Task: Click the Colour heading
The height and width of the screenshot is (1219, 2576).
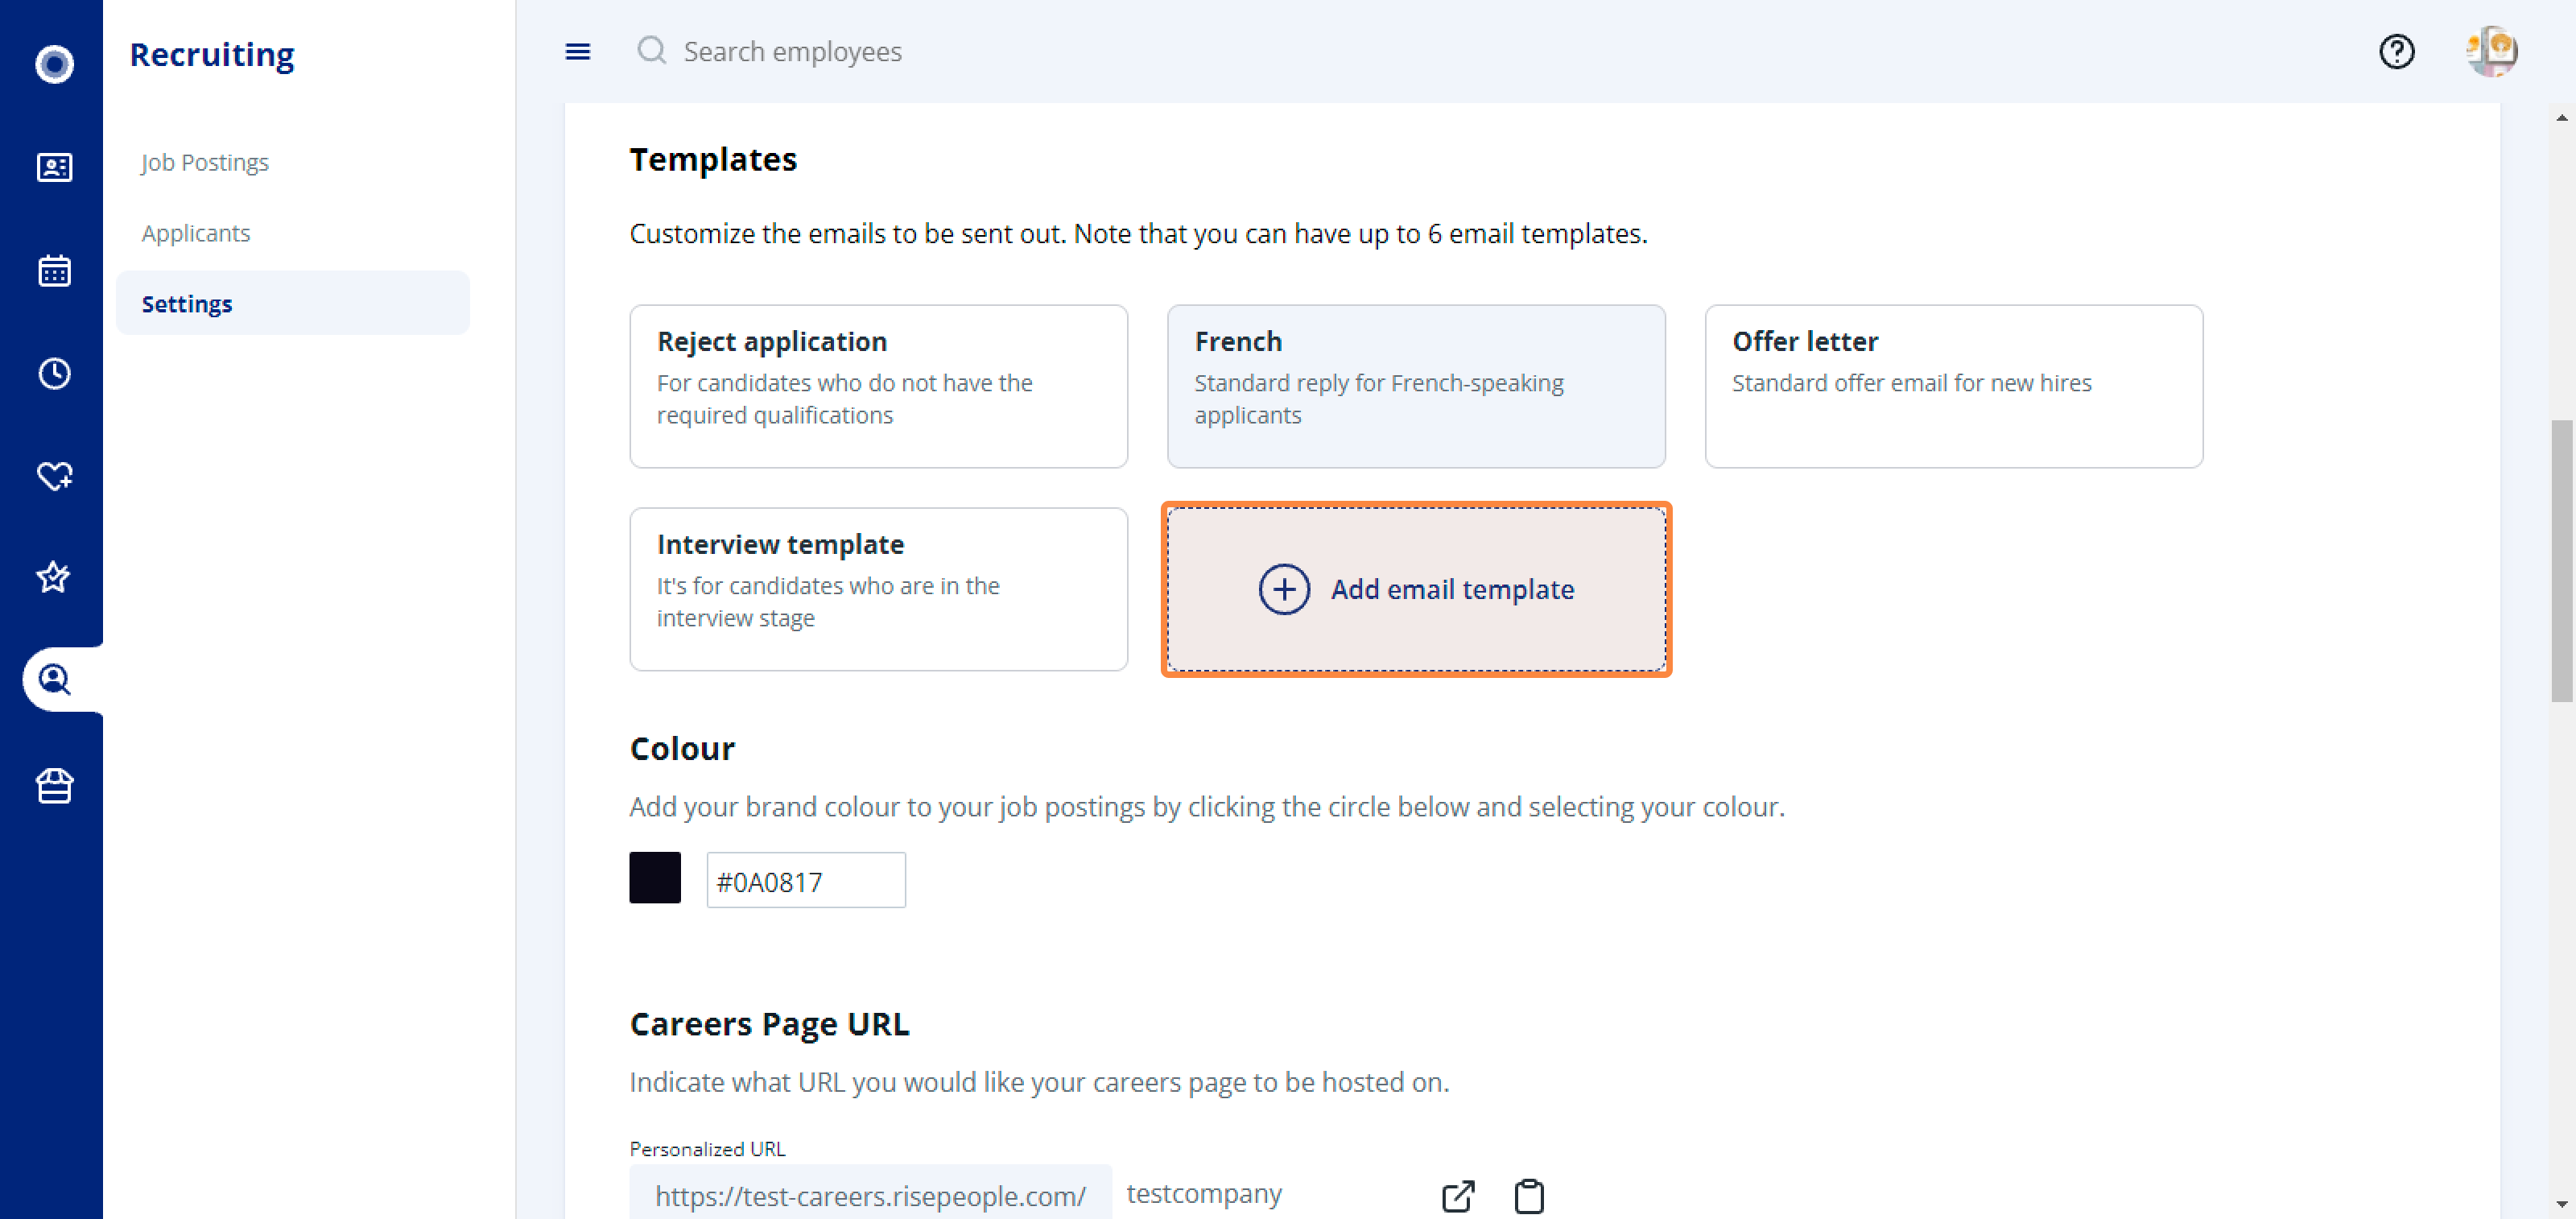Action: 682,748
